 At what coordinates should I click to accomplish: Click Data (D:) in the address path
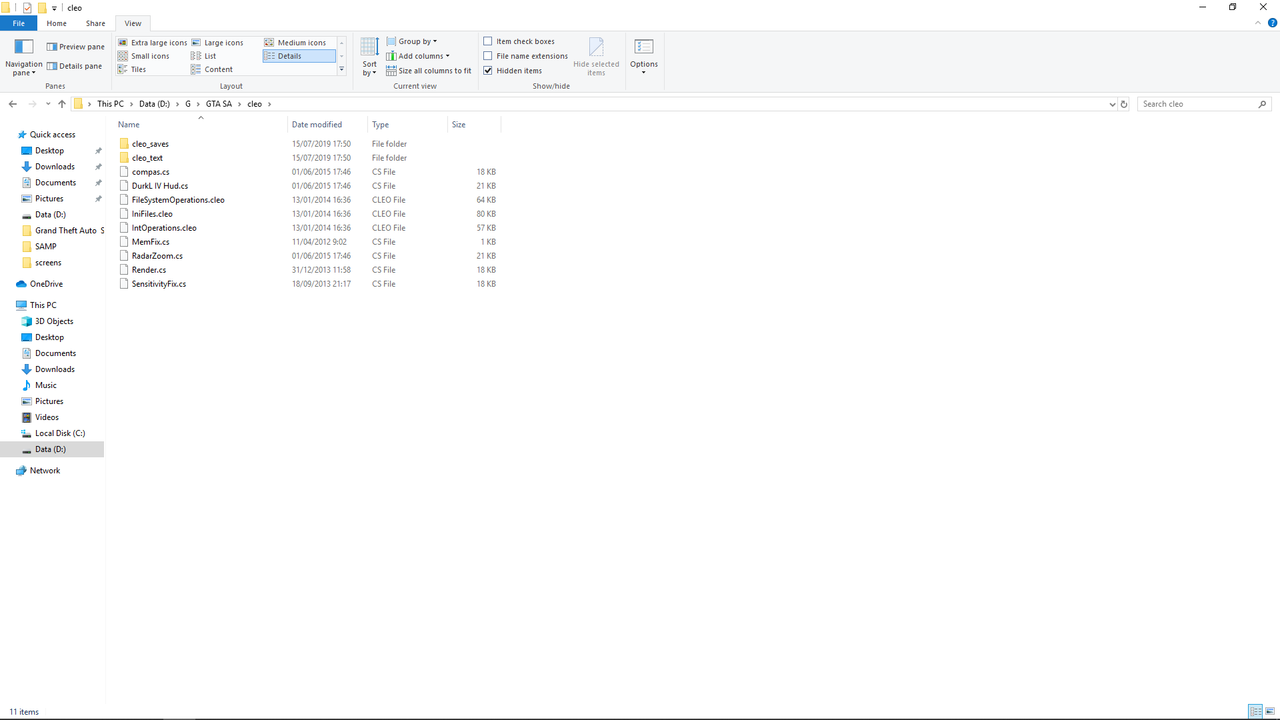(155, 104)
